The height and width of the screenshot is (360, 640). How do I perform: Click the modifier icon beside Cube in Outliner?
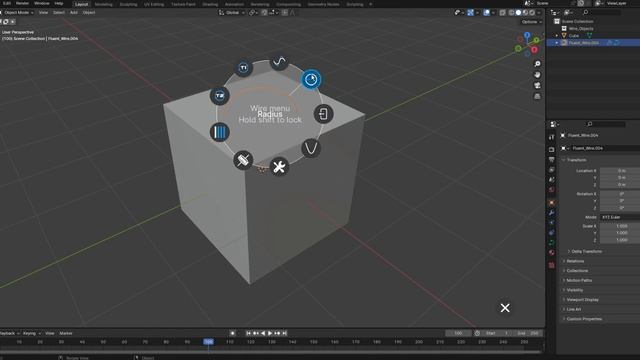click(x=589, y=36)
